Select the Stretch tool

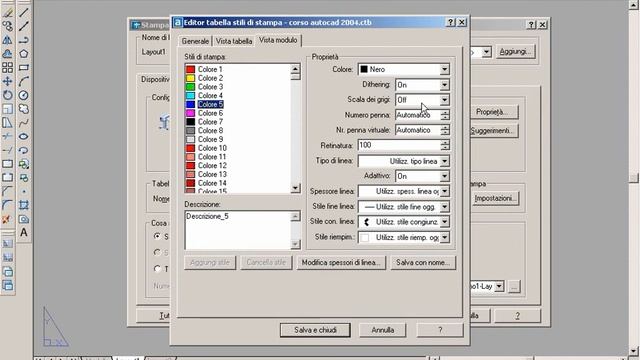7,122
